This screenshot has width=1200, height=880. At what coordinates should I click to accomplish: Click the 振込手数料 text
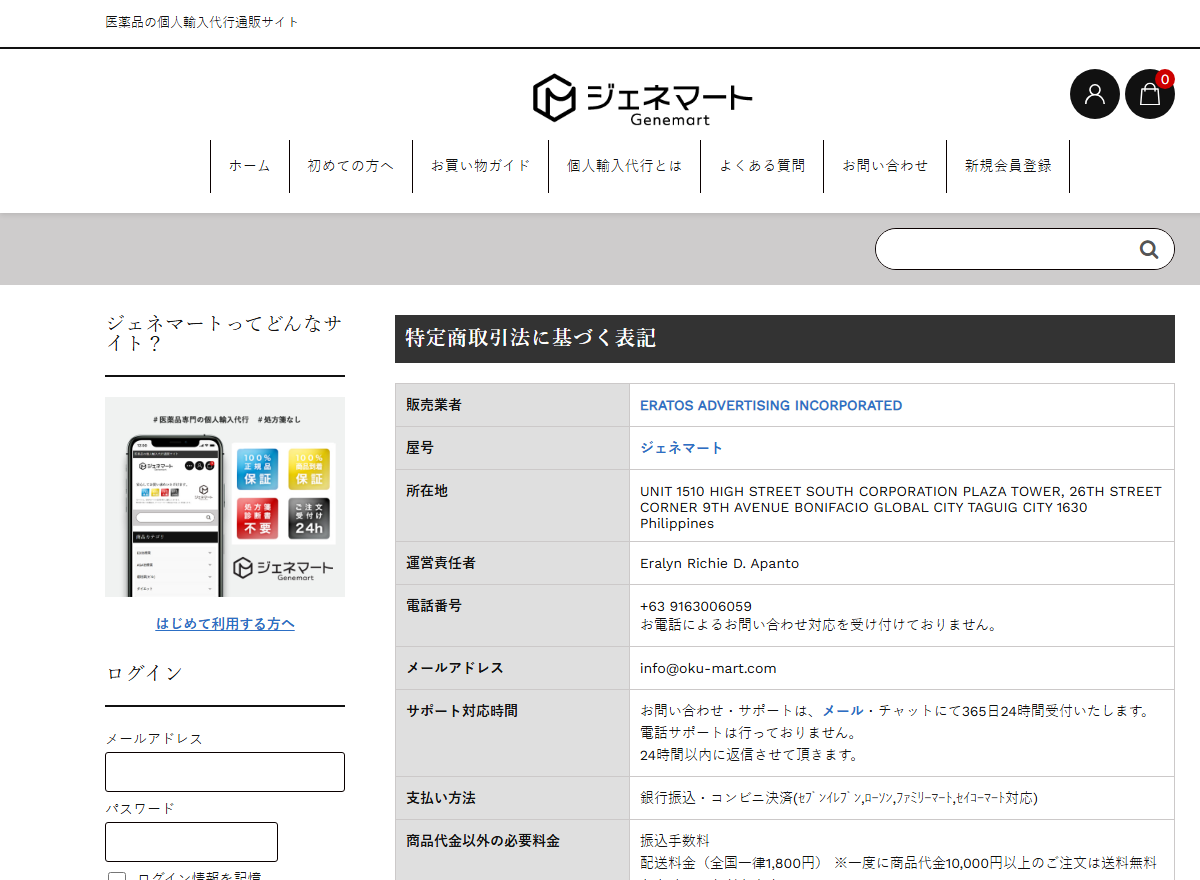675,841
